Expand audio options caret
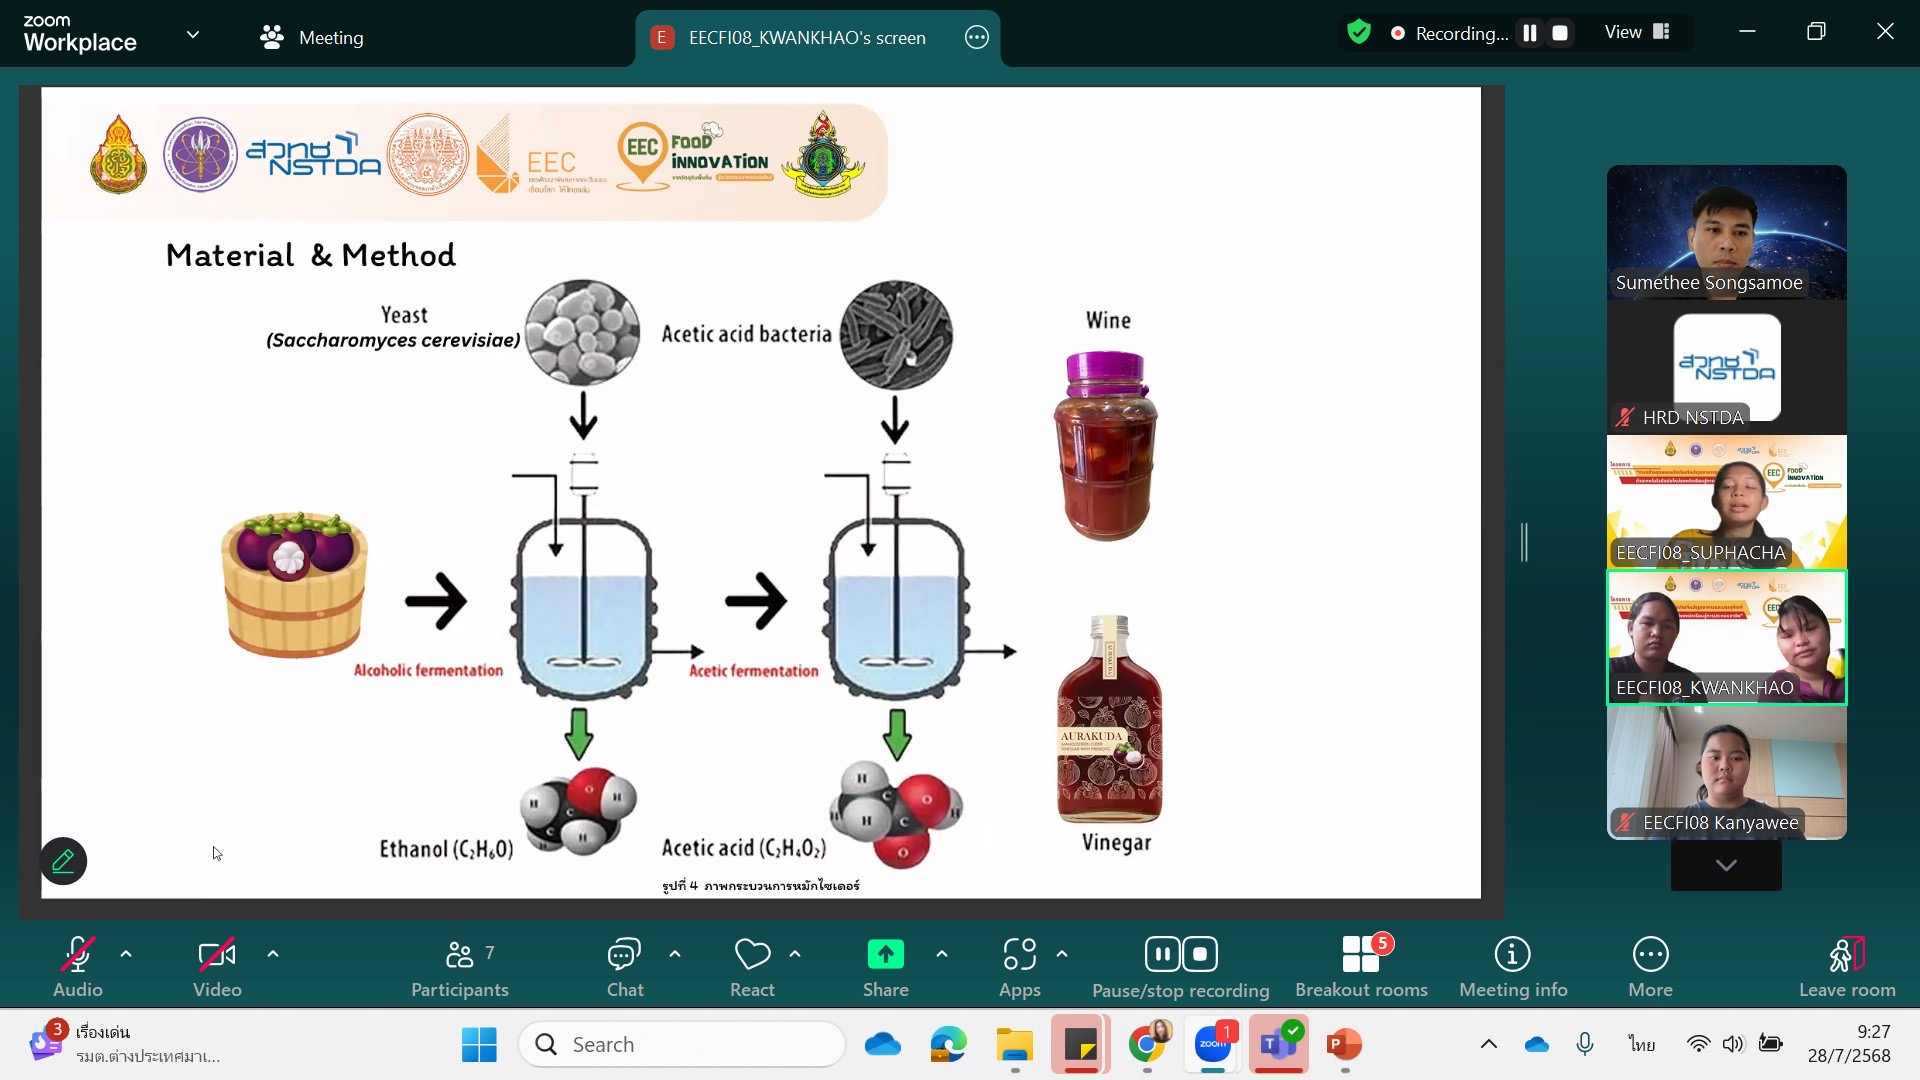1920x1080 pixels. click(126, 954)
